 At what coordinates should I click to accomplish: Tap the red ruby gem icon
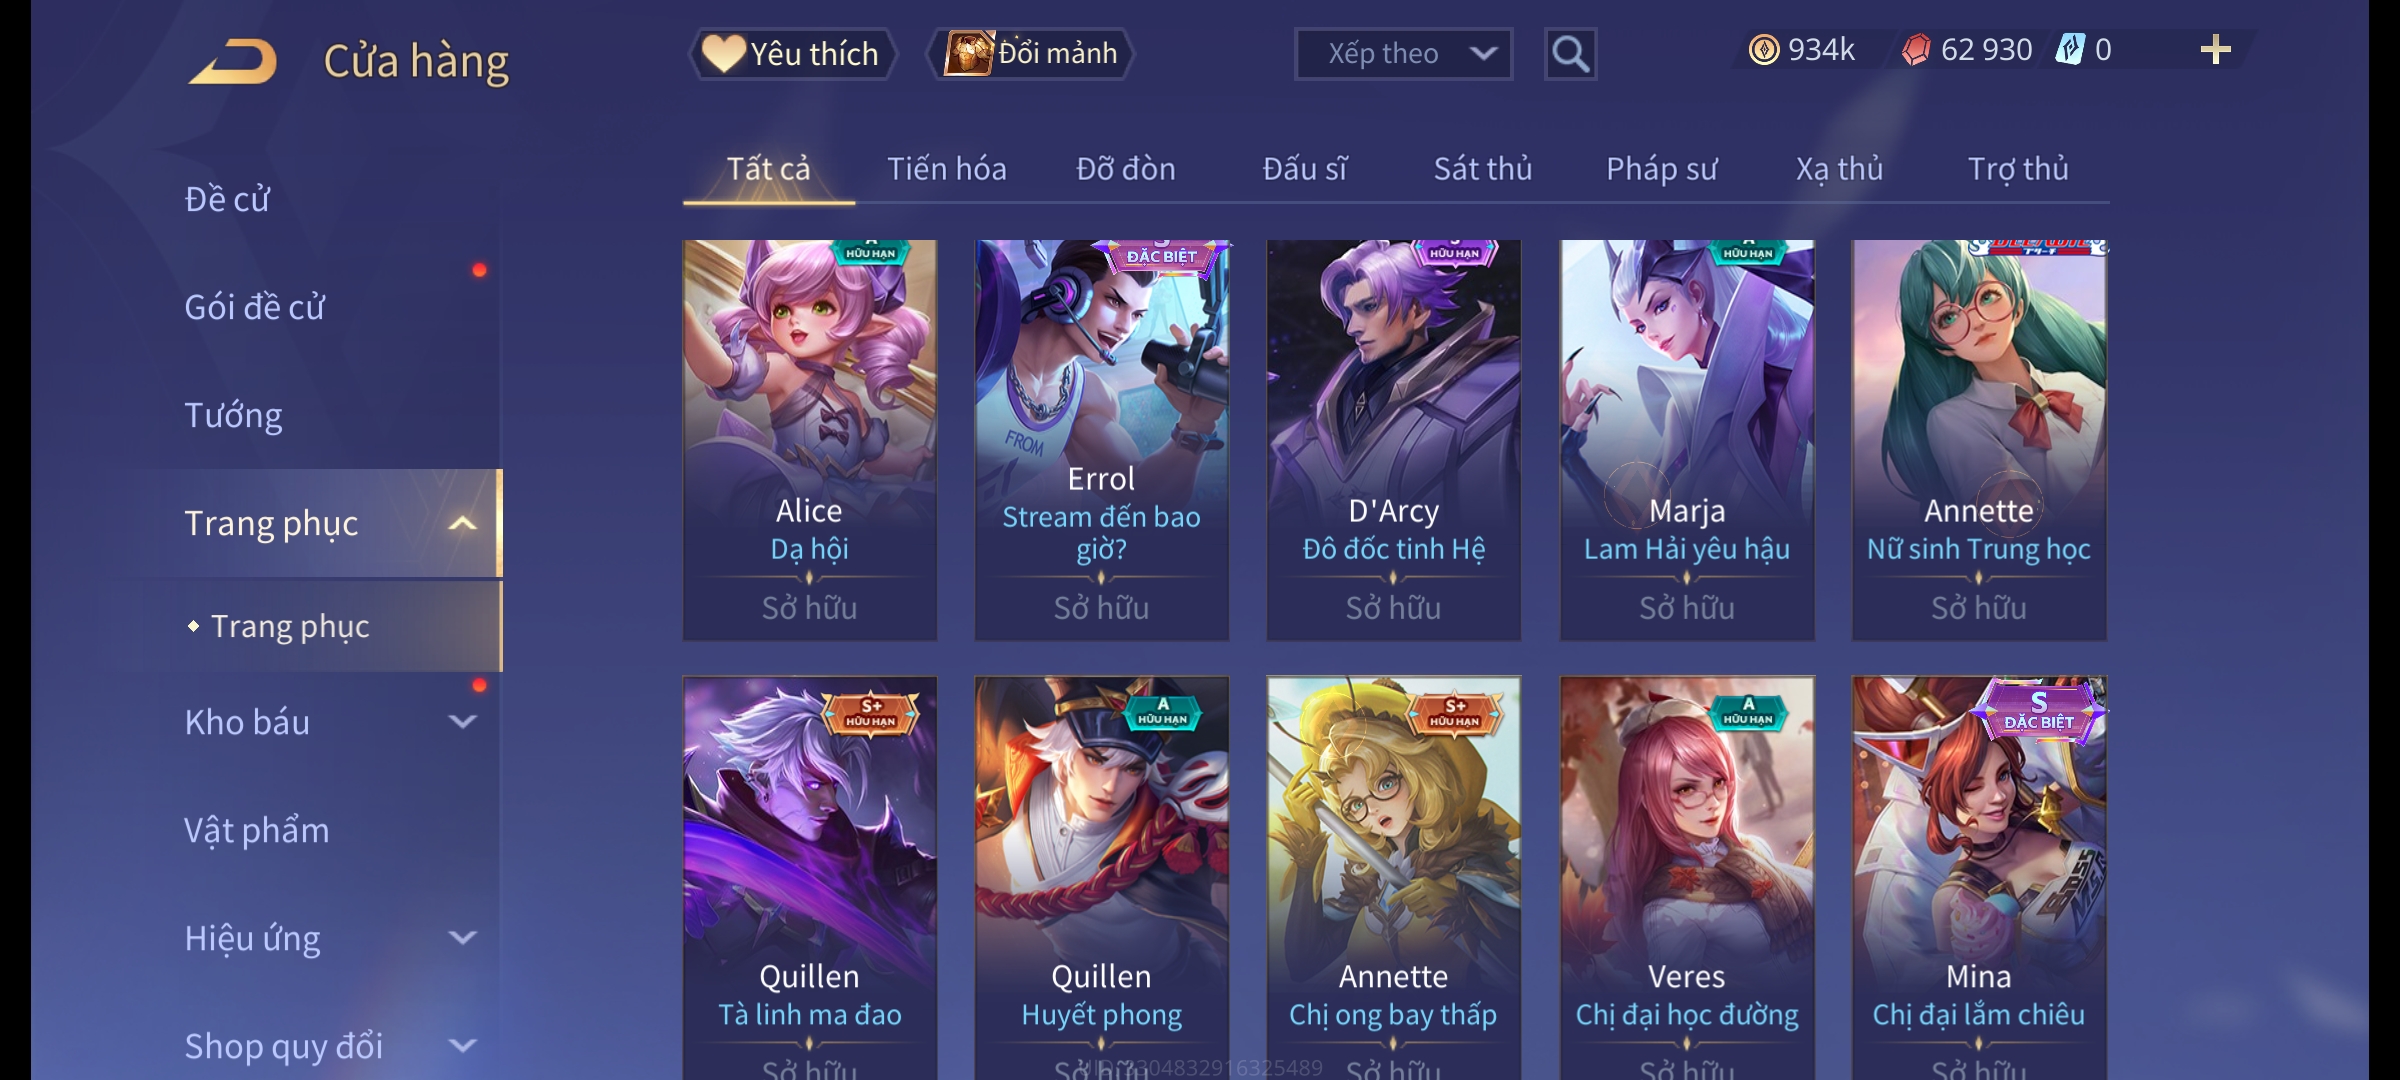(1916, 50)
